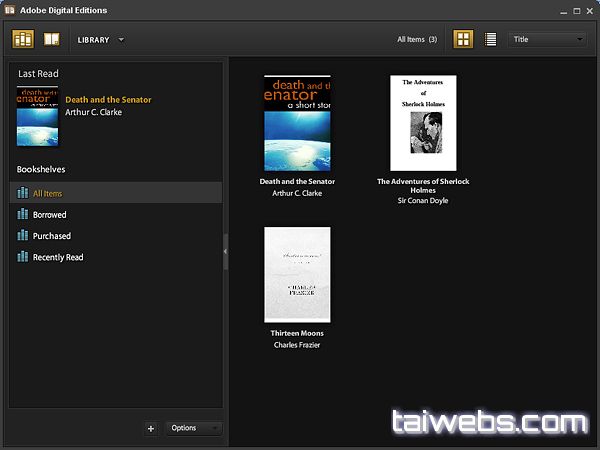Image resolution: width=600 pixels, height=450 pixels.
Task: Collapse the left panel via divider handle
Action: coord(225,251)
